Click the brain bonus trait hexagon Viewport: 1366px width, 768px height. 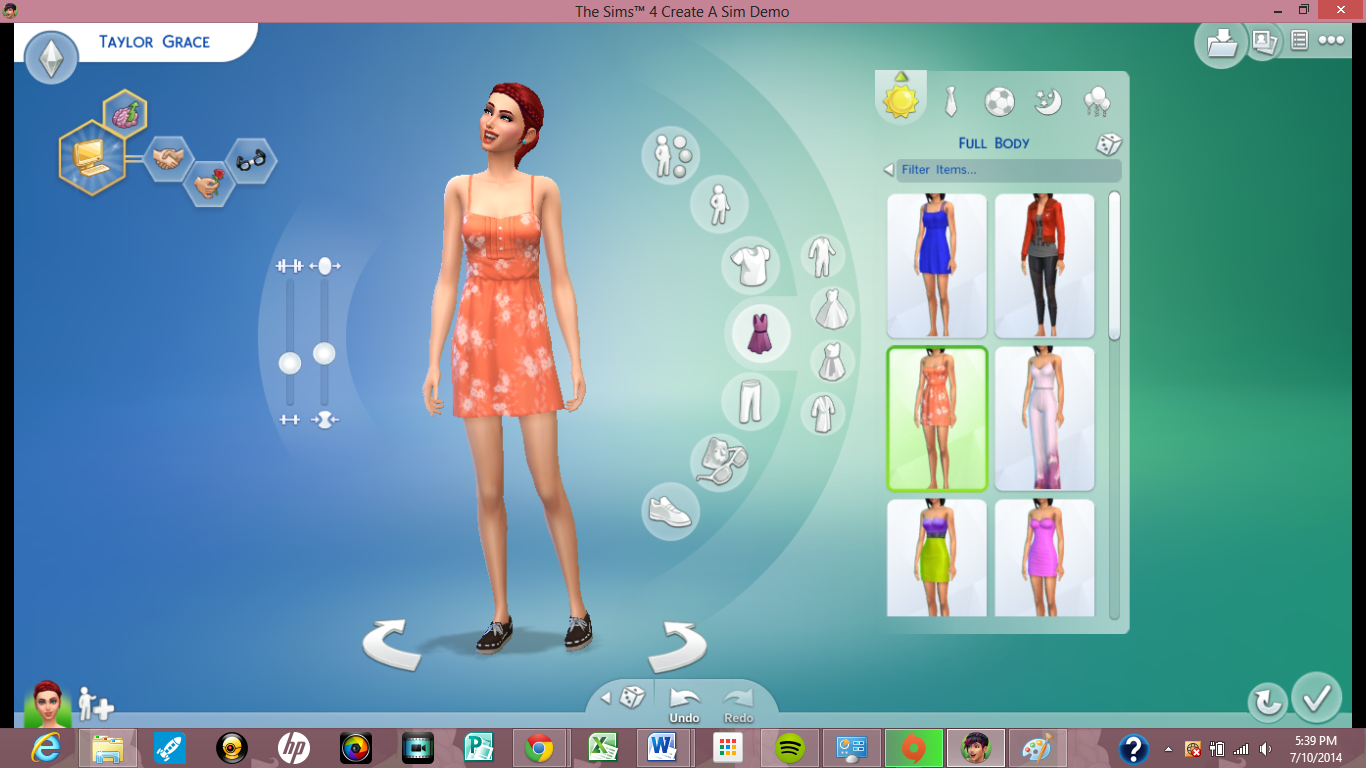click(125, 114)
